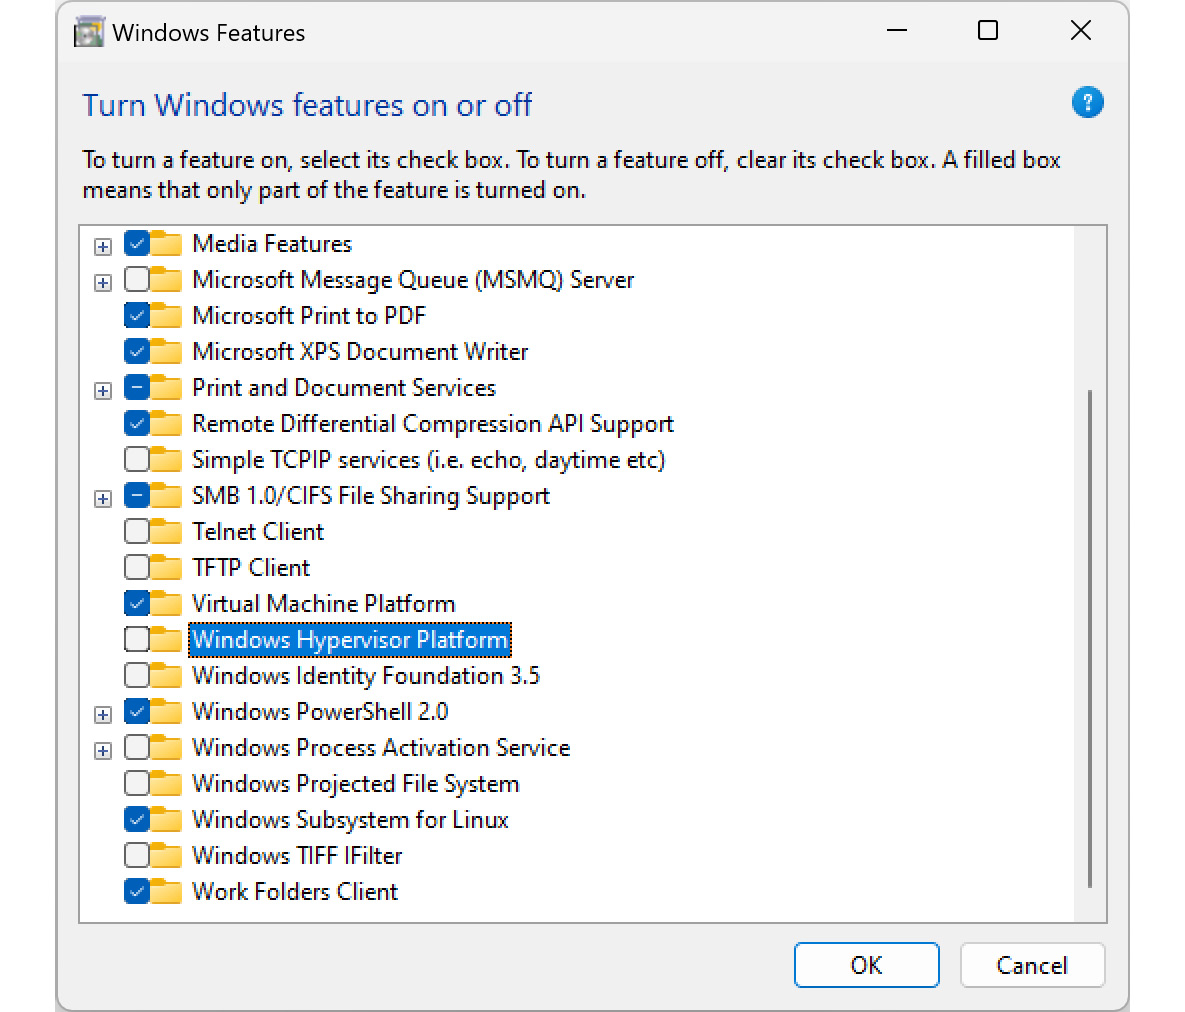Enable Windows Projected File System checkbox
The width and height of the screenshot is (1185, 1012).
[137, 784]
